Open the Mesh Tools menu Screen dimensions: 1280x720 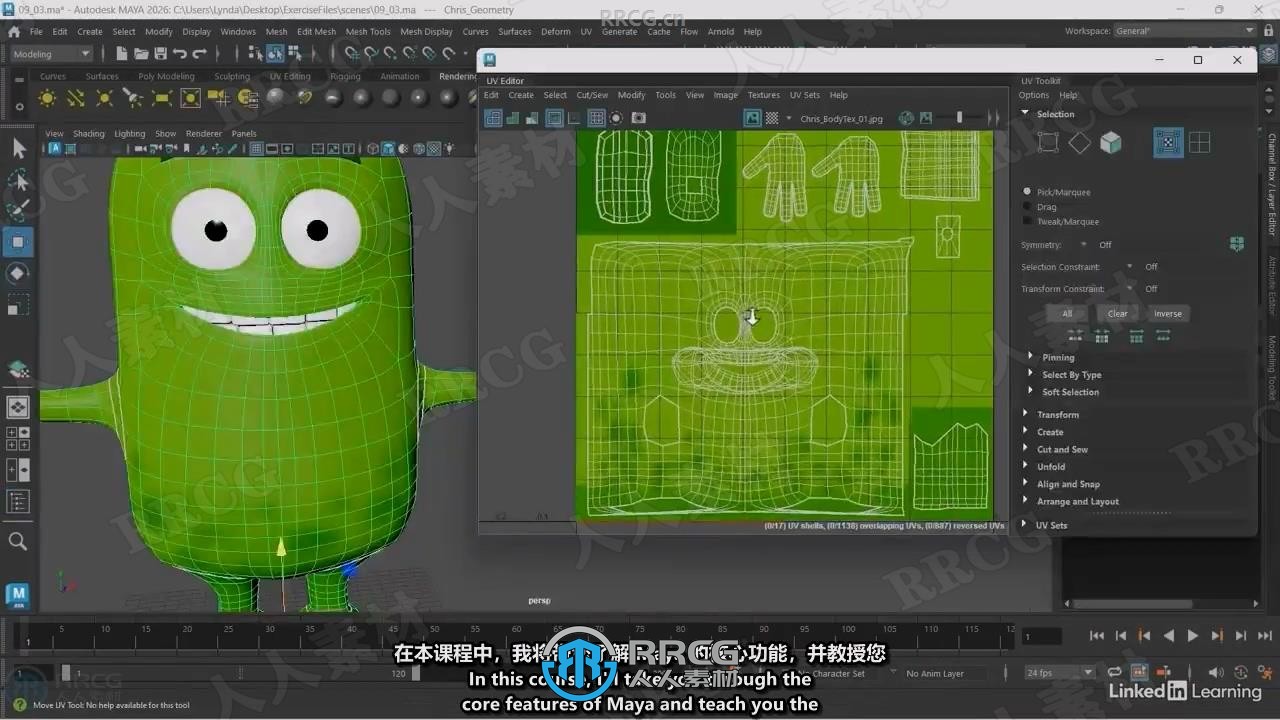pyautogui.click(x=368, y=31)
